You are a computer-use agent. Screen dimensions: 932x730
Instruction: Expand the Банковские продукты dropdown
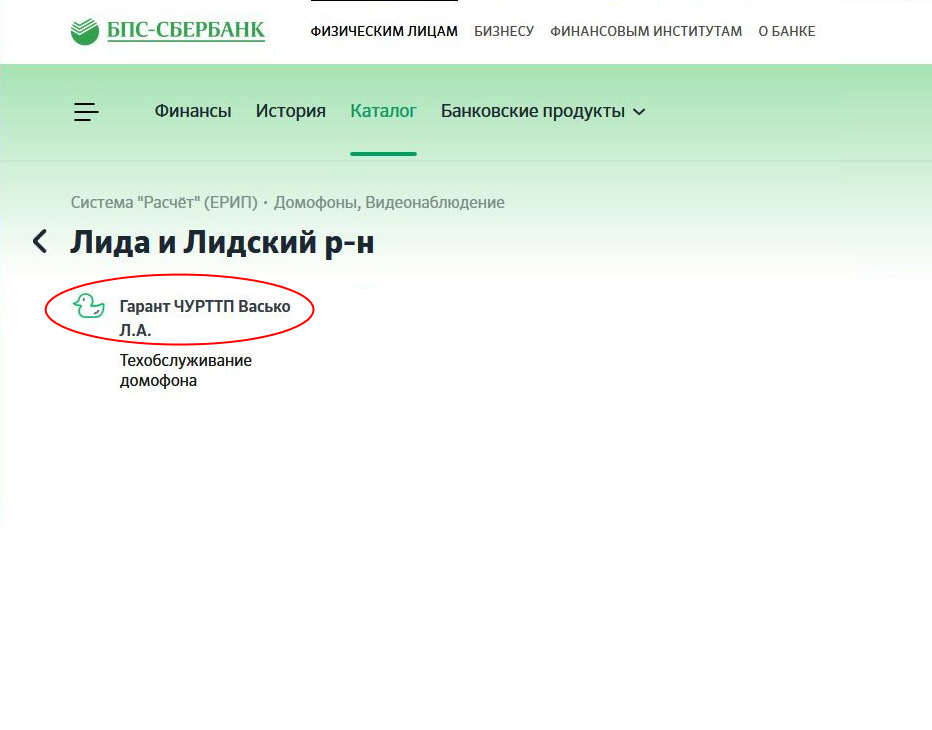coord(543,111)
